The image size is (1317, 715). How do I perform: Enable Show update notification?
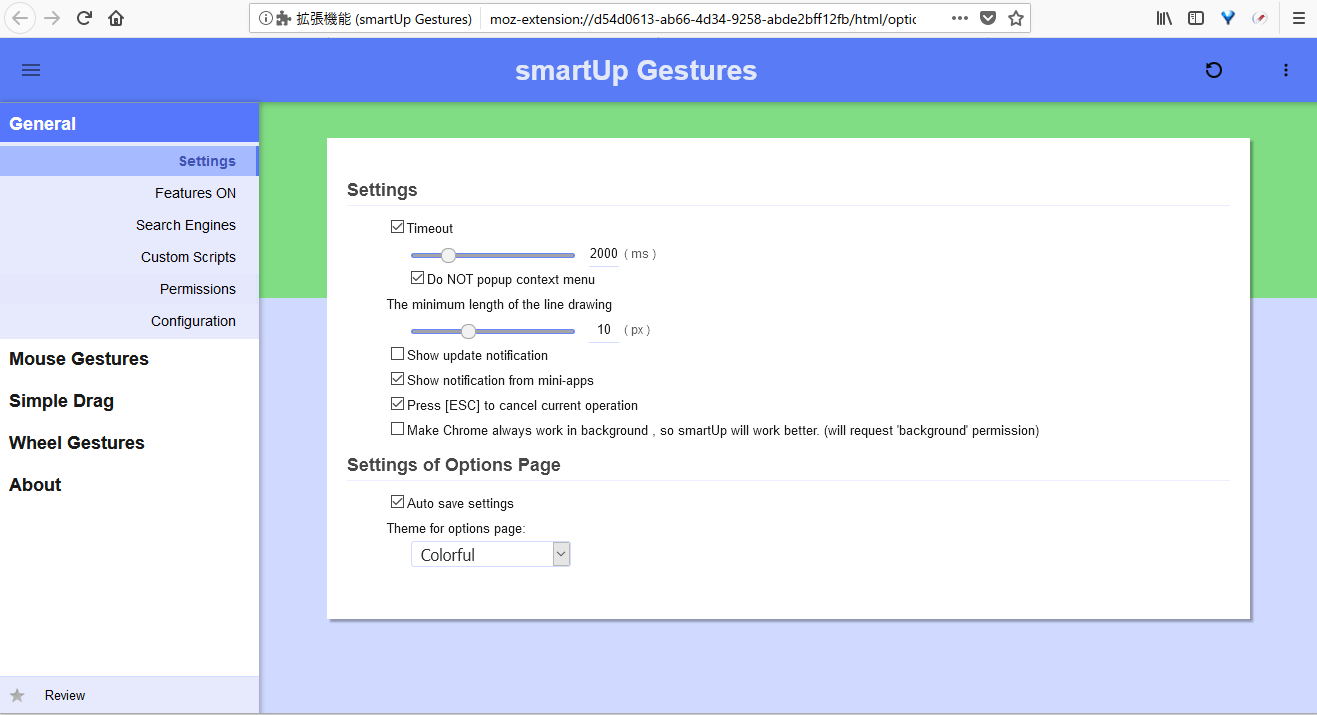pos(397,354)
